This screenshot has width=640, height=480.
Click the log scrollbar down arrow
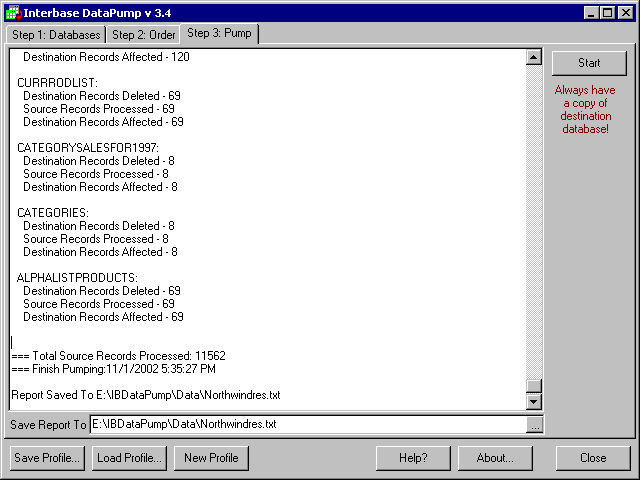[534, 402]
